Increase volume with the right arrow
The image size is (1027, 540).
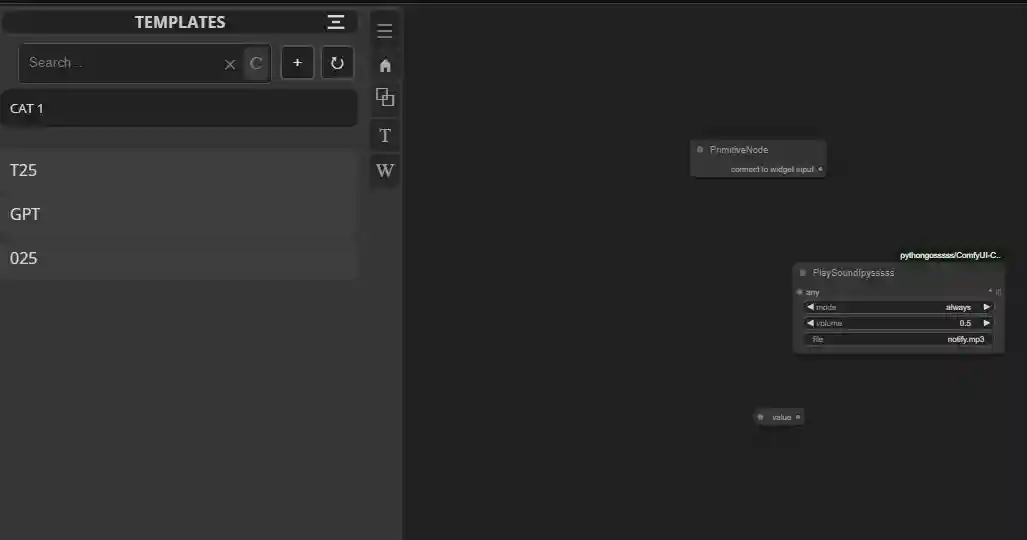click(987, 323)
